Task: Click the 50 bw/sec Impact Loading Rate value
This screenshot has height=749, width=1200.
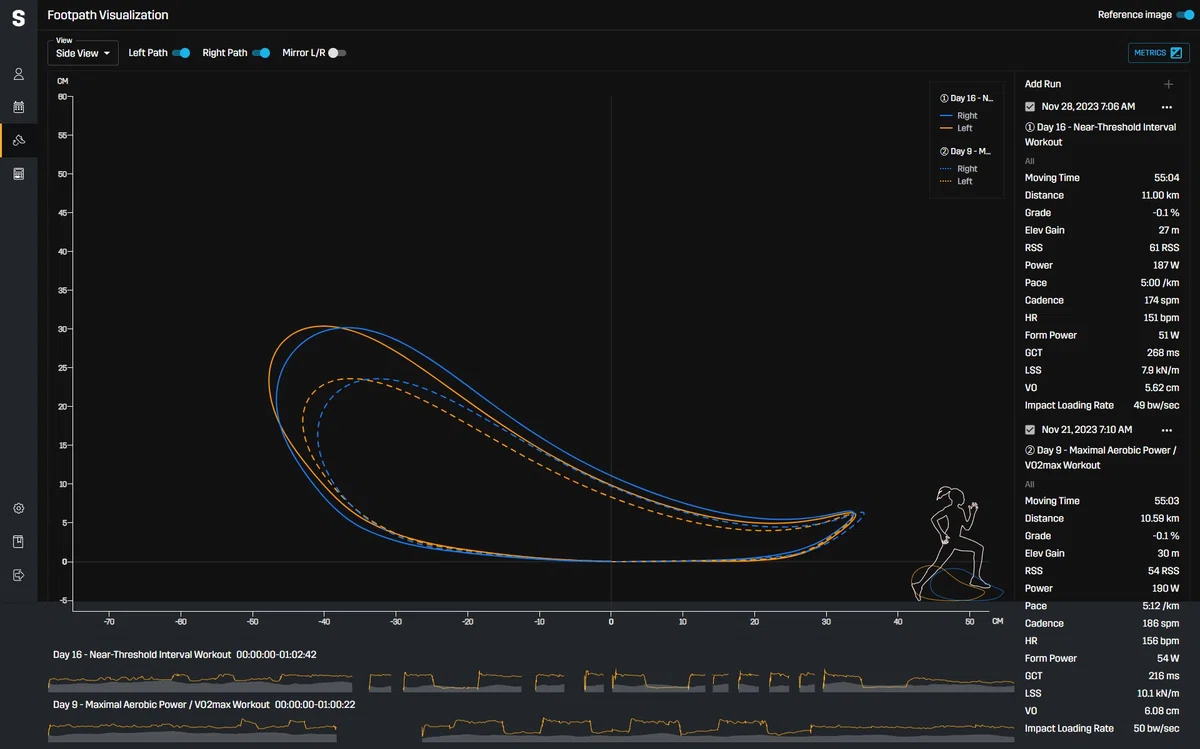Action: click(x=1156, y=728)
